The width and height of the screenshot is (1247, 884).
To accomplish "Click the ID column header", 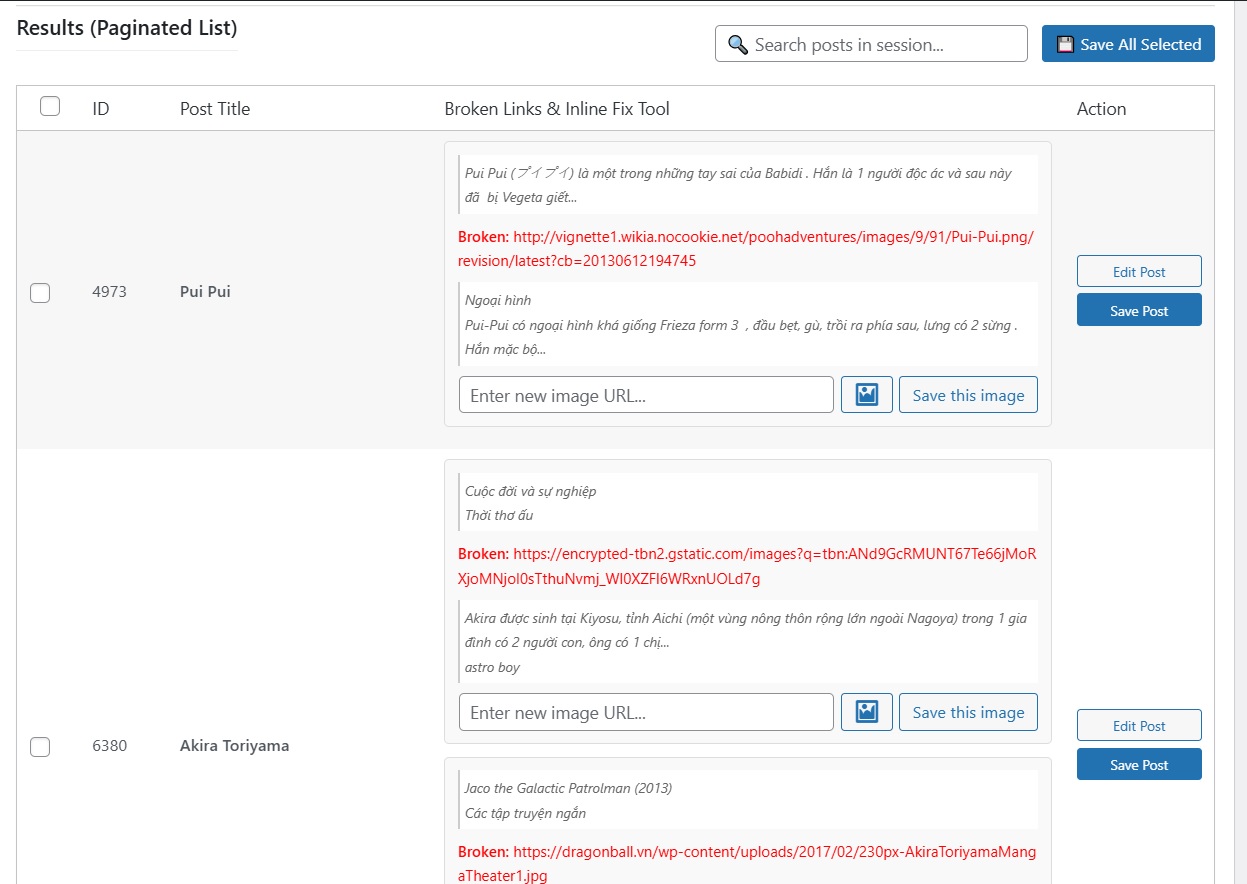I will pyautogui.click(x=101, y=108).
